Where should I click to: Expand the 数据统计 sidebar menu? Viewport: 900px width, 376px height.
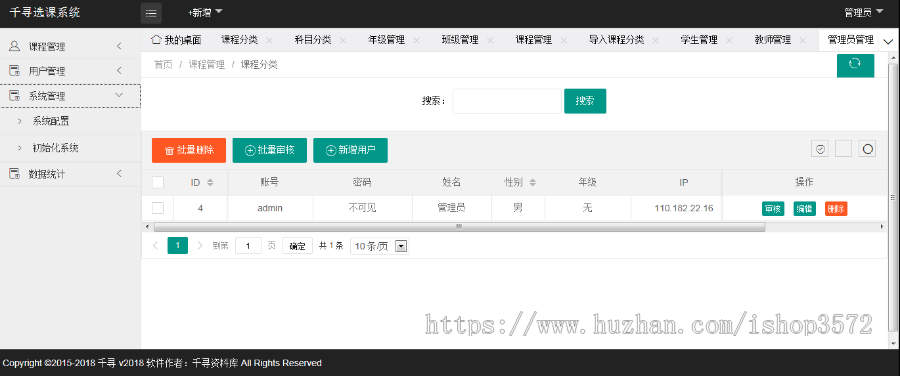pos(119,173)
